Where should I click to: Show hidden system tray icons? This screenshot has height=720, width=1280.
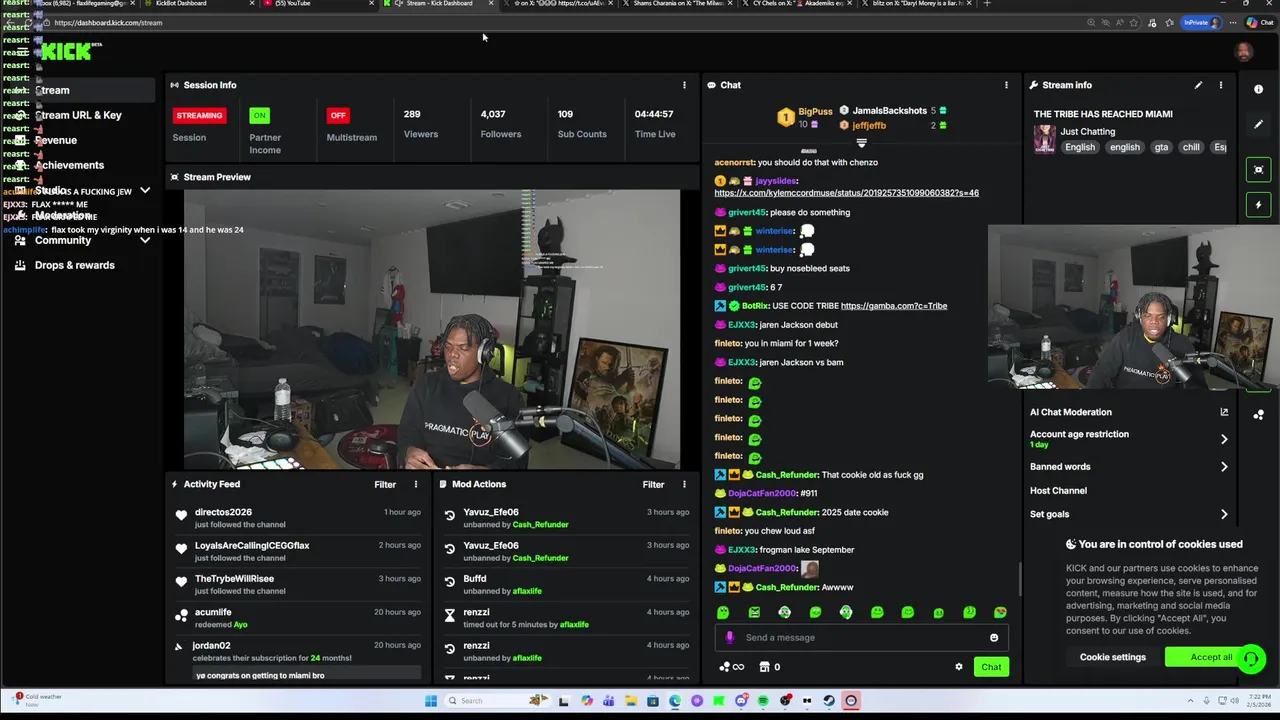1189,701
